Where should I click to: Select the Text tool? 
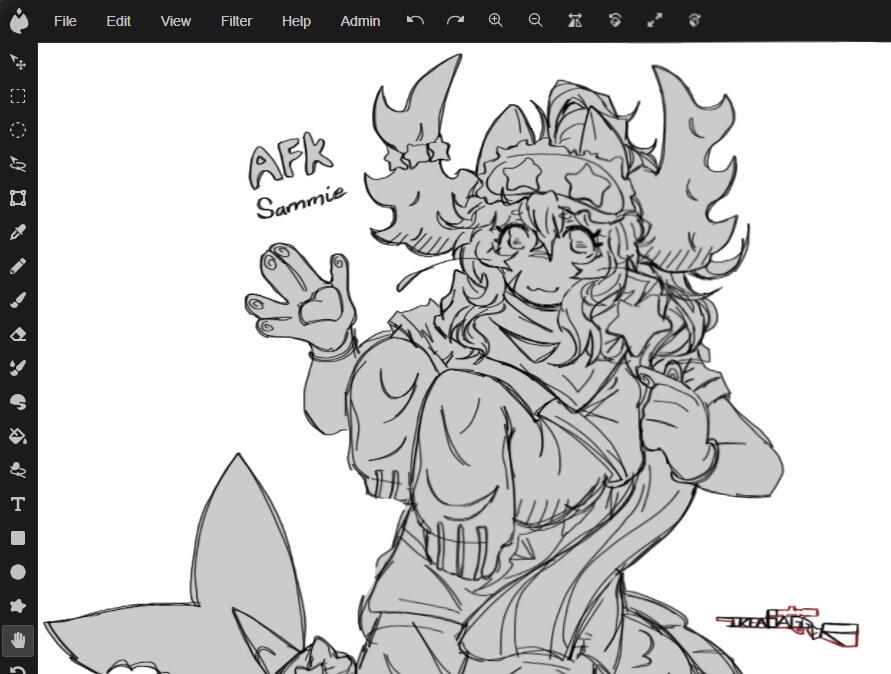(18, 504)
